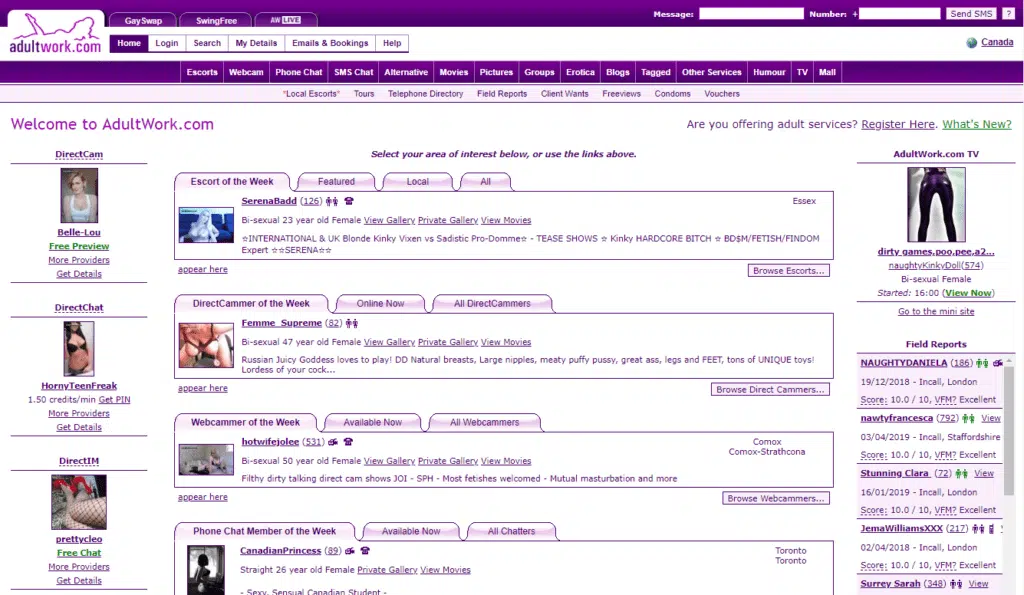
Task: Open the Blogs category
Action: point(617,72)
